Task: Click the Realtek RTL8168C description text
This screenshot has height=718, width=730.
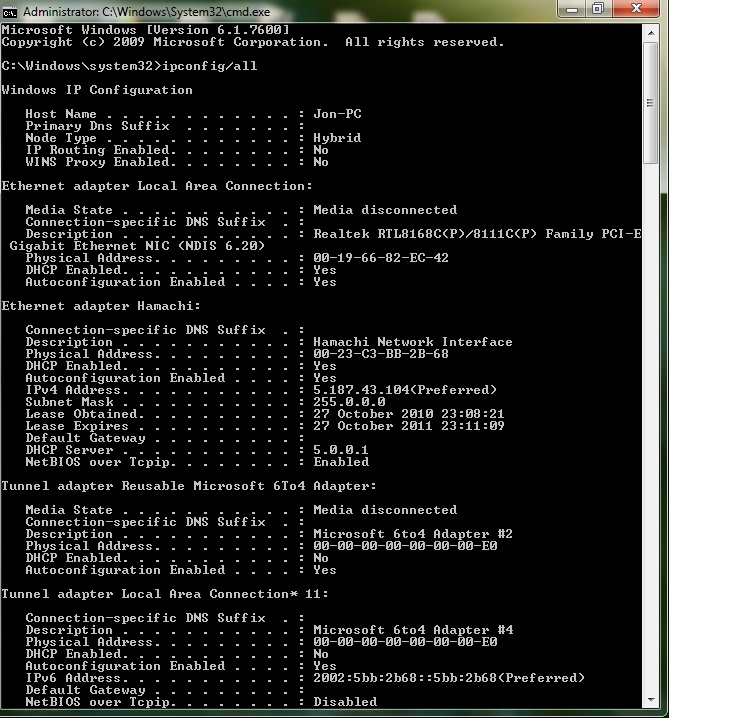Action: [x=477, y=234]
